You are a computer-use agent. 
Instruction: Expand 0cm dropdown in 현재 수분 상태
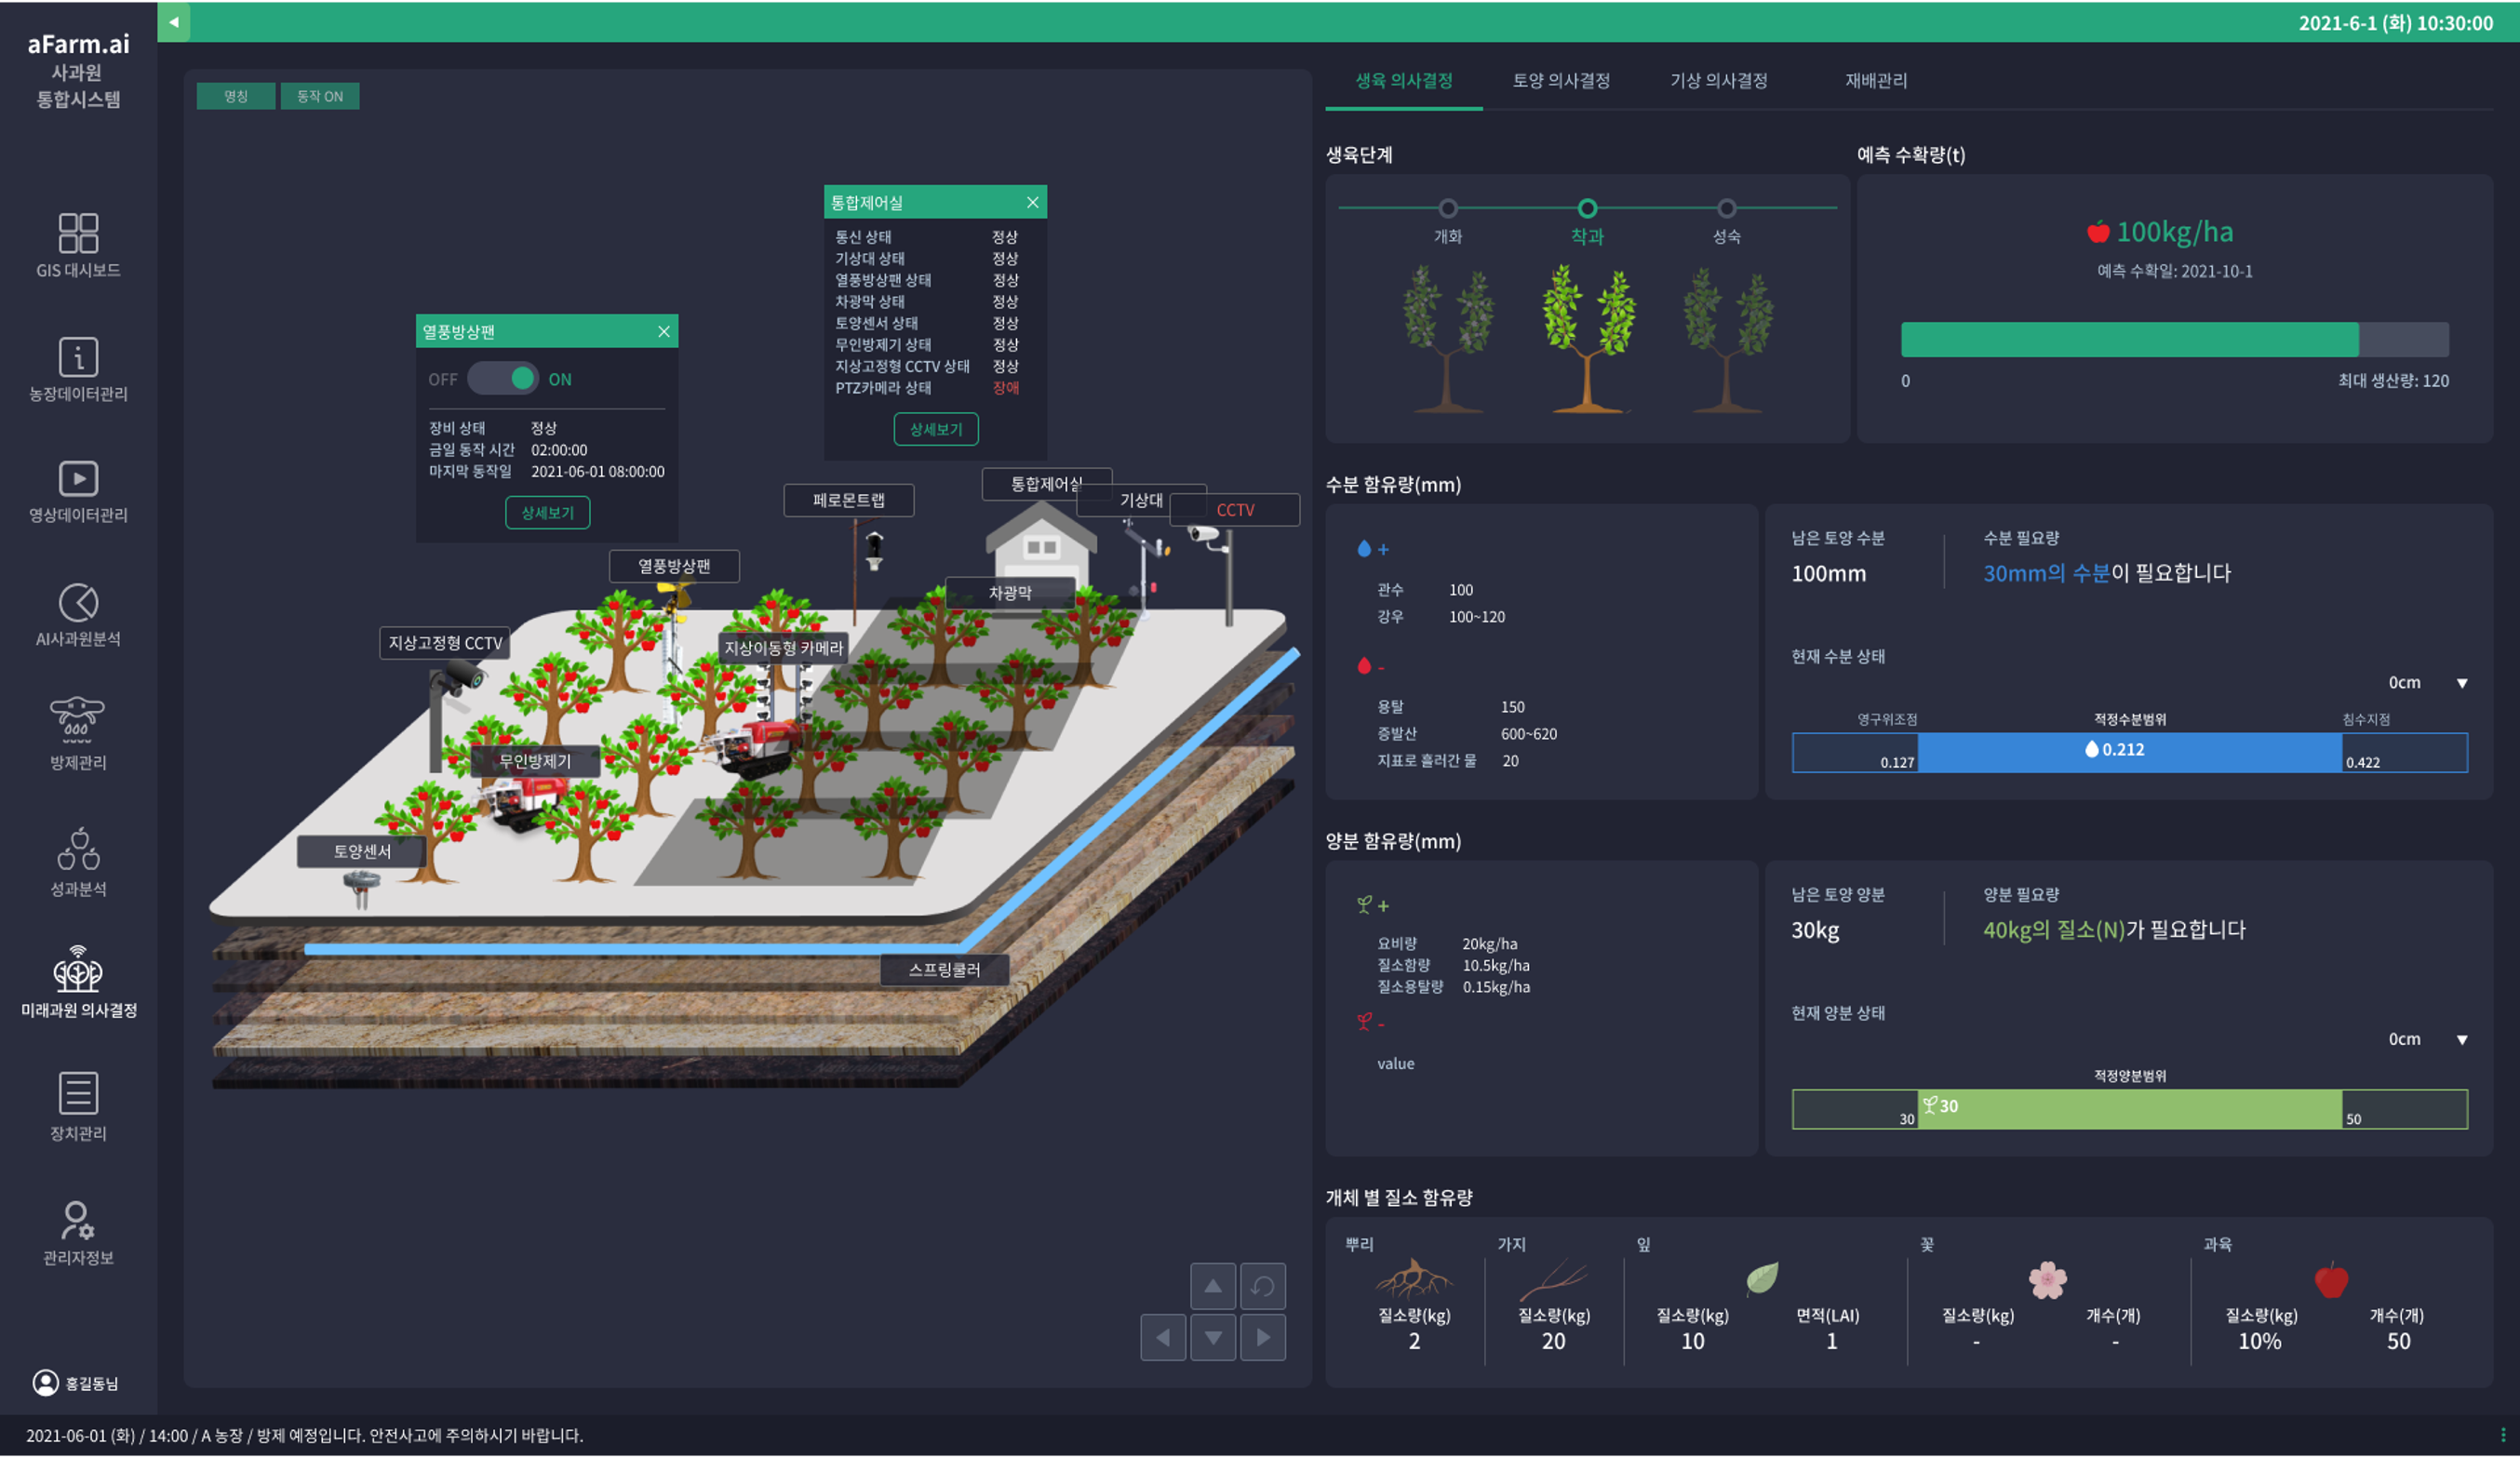[x=2461, y=683]
